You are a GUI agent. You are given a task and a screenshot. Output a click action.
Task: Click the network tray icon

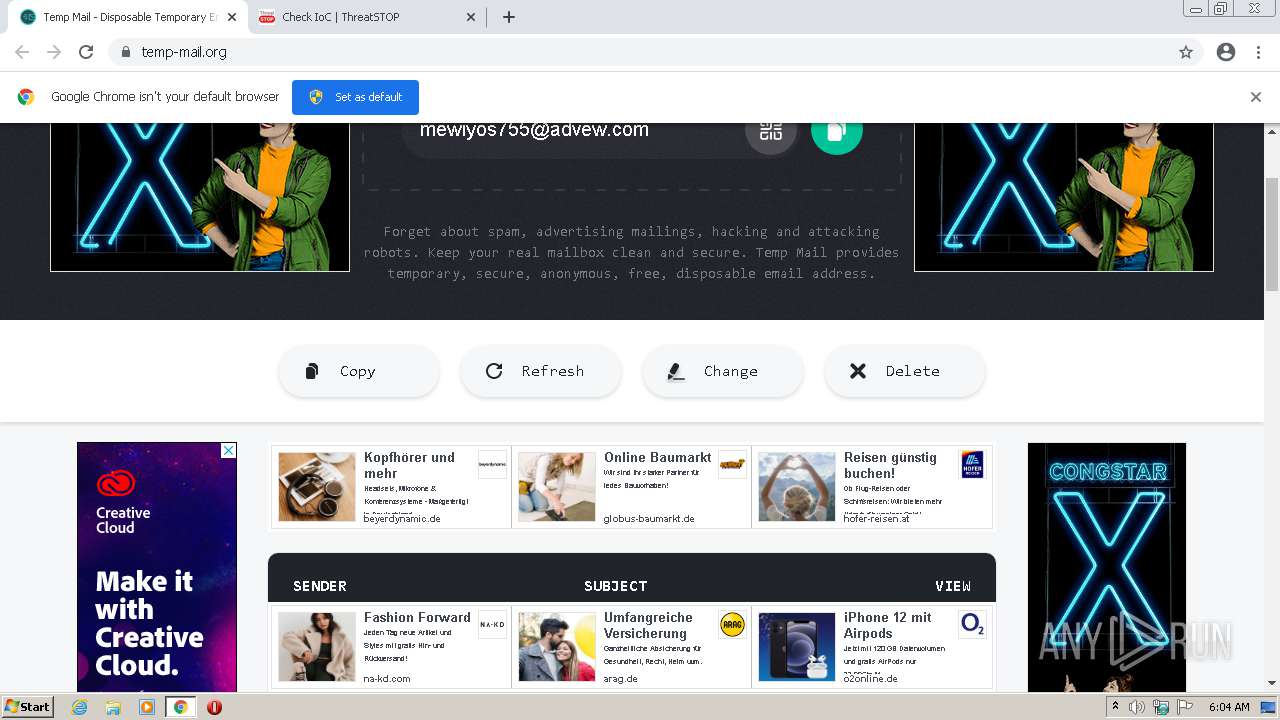[x=1161, y=707]
